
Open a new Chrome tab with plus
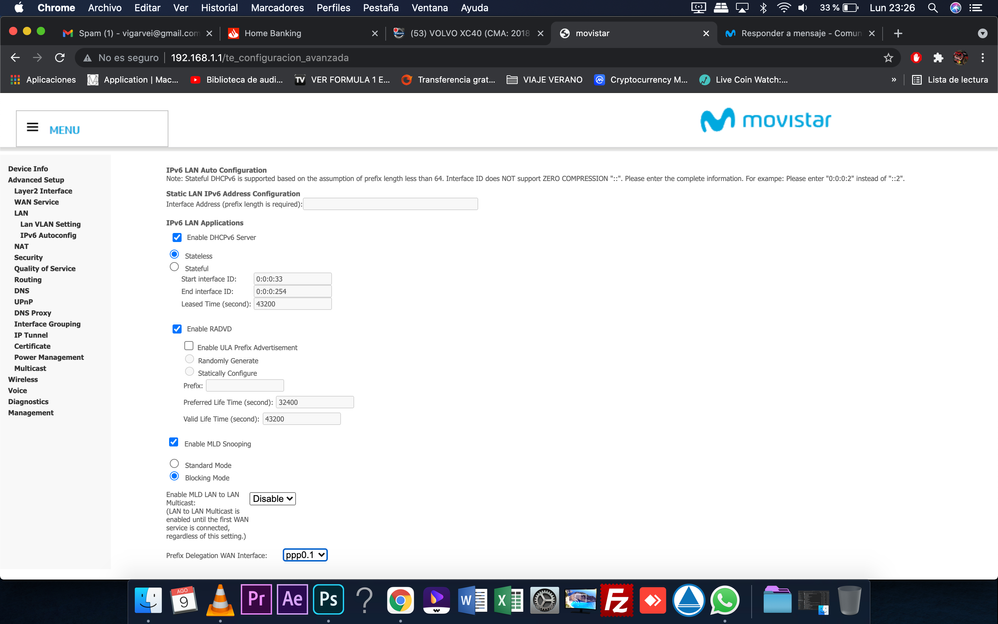897,33
